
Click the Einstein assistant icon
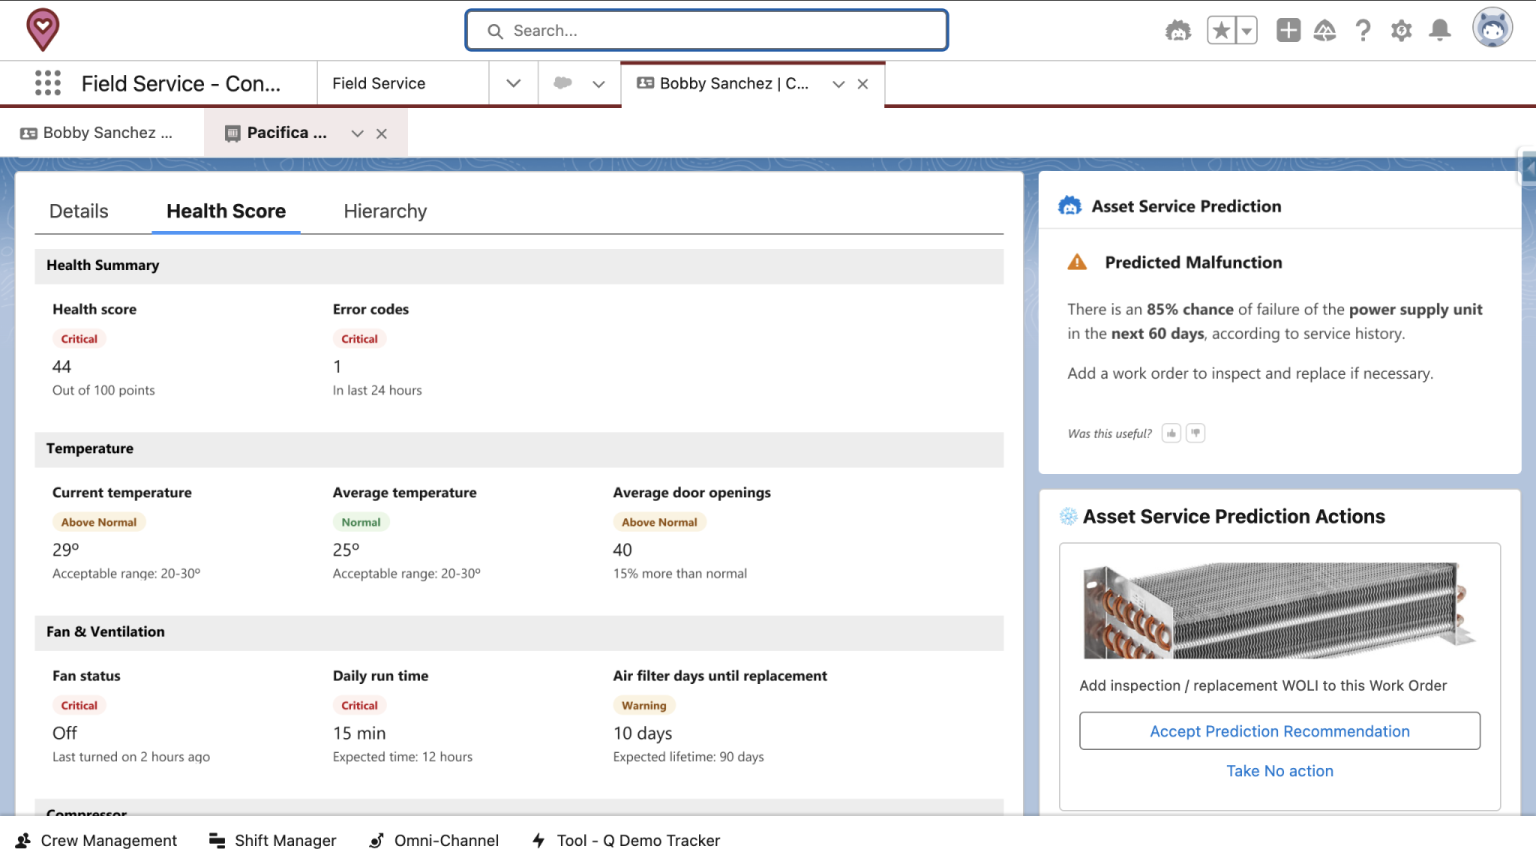click(x=1178, y=30)
